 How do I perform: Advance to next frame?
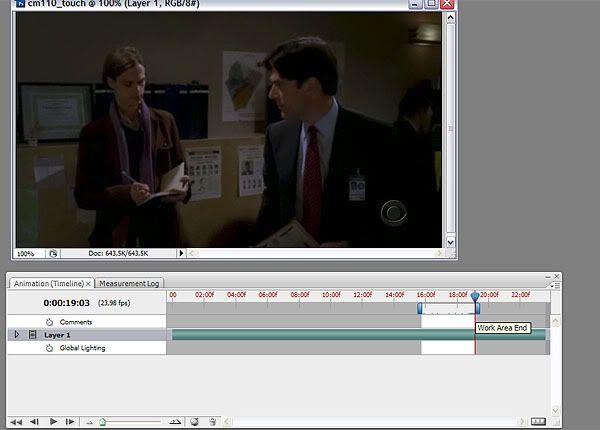tap(70, 422)
